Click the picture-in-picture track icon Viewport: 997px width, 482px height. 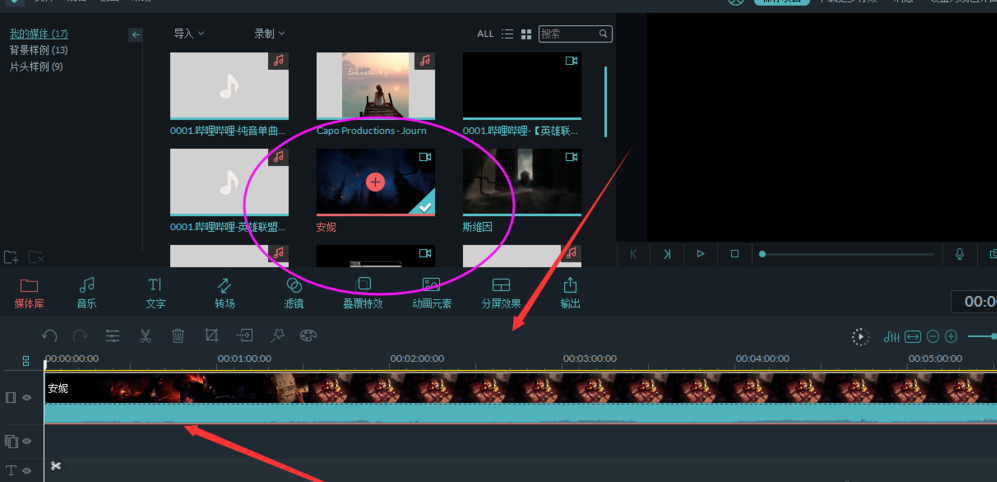pyautogui.click(x=11, y=441)
